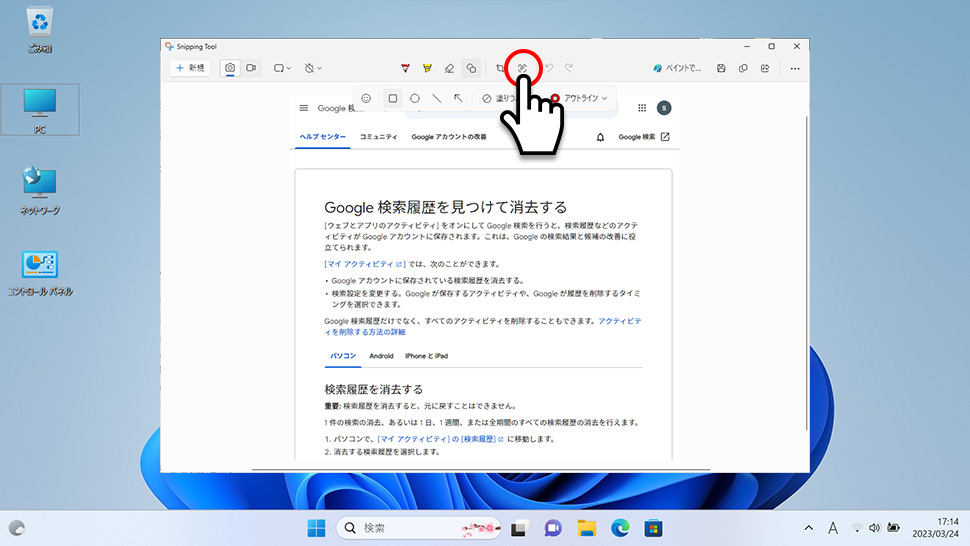
Task: Open the shape fill dropdown
Action: [x=499, y=98]
